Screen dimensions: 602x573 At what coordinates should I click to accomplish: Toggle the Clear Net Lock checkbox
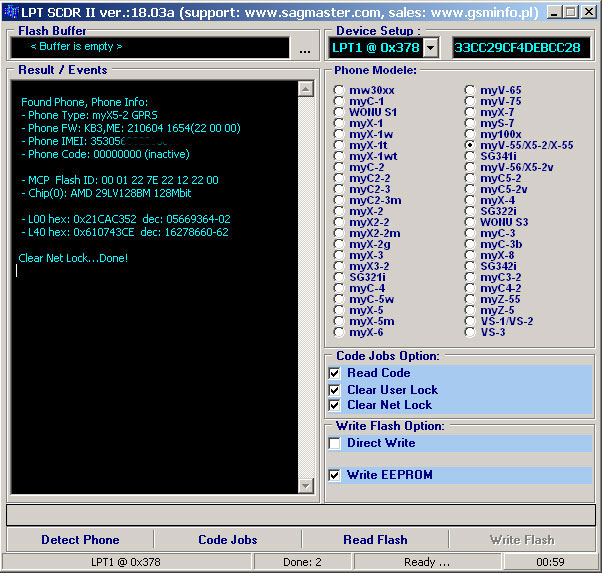pyautogui.click(x=334, y=405)
